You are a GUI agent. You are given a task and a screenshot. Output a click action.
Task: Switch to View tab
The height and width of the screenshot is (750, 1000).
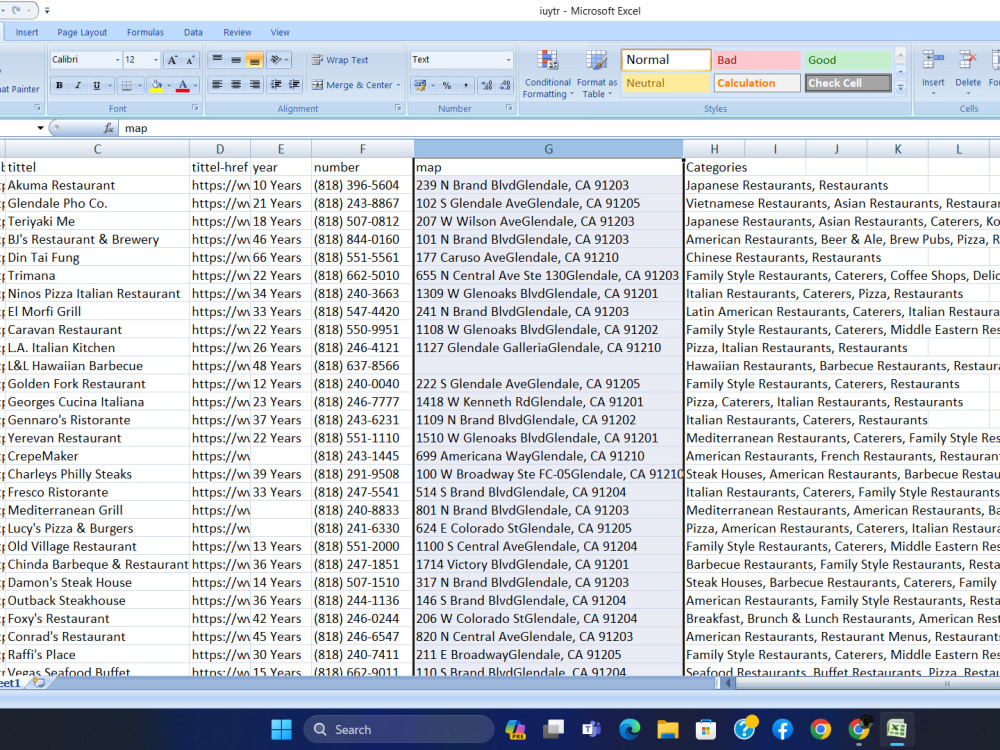click(280, 33)
